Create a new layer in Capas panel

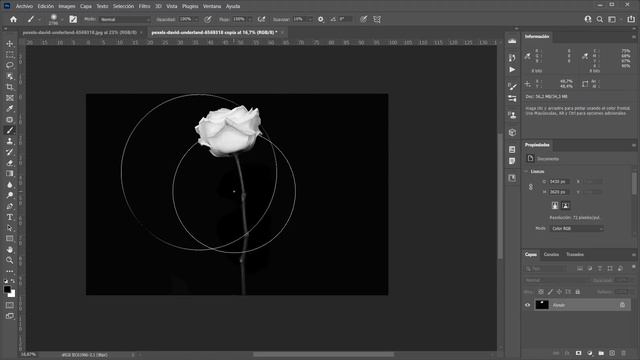(612, 353)
